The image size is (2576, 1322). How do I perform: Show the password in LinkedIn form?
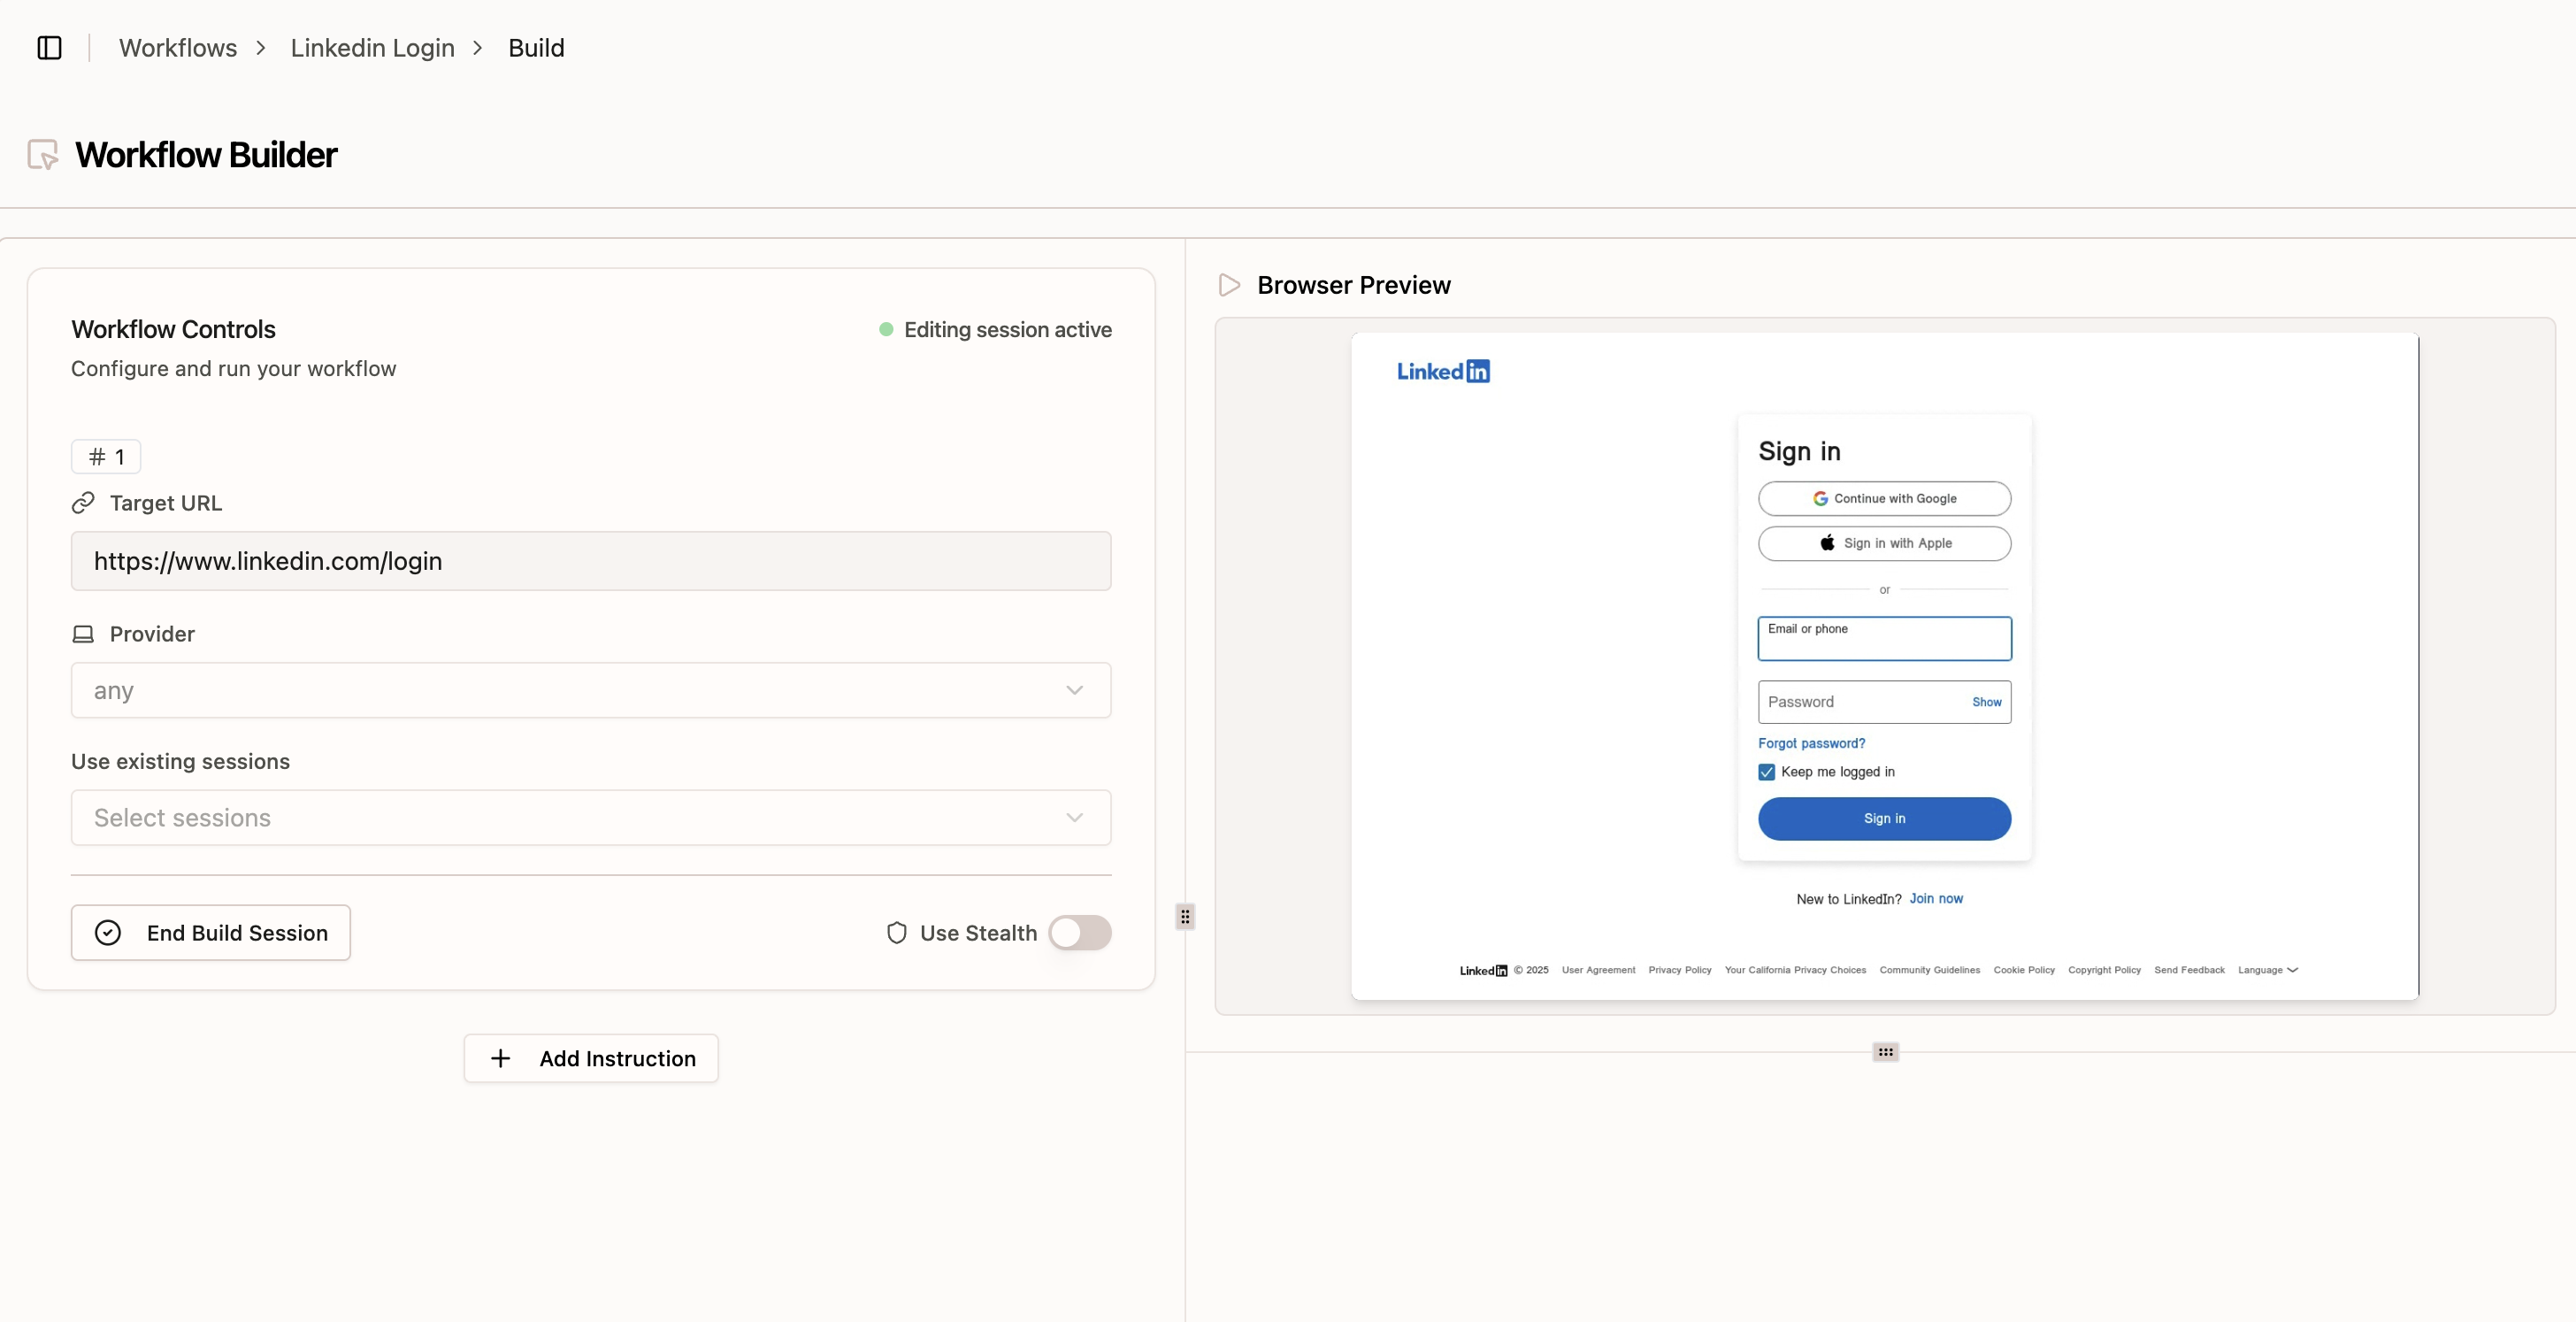[x=1986, y=702]
